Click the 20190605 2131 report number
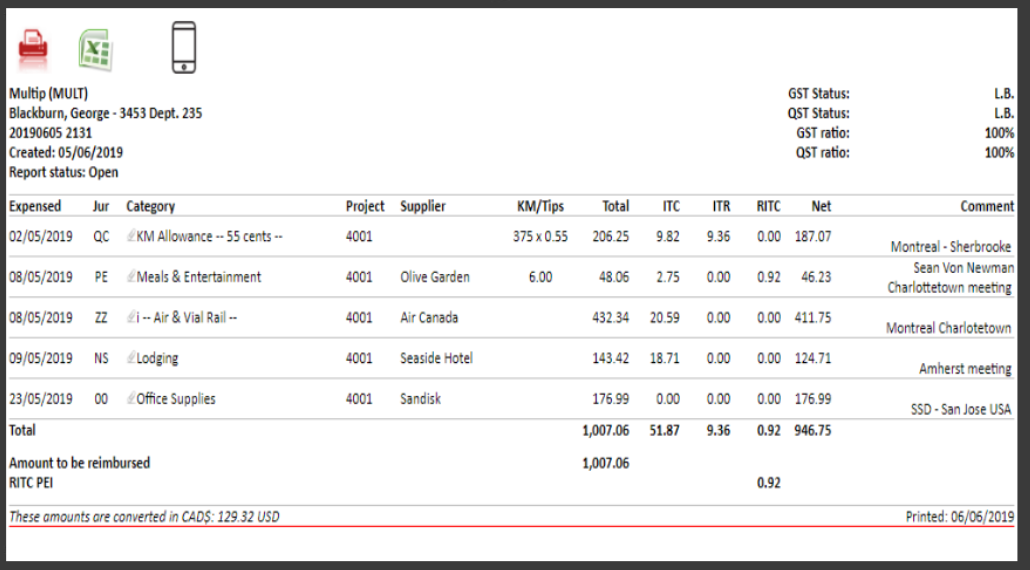This screenshot has height=570, width=1030. 51,133
